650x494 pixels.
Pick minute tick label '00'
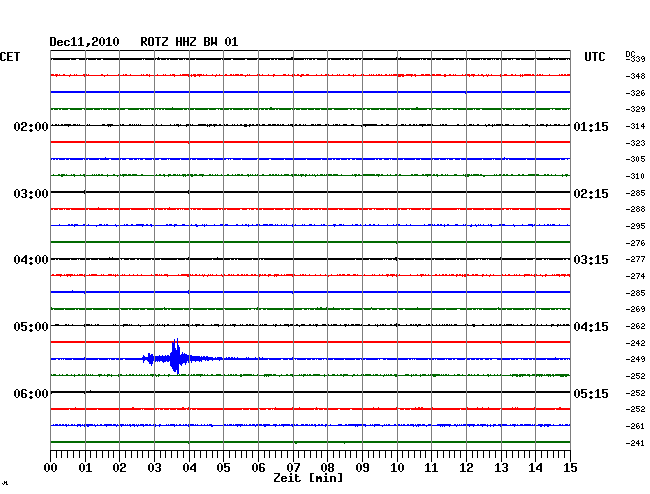[x=51, y=468]
